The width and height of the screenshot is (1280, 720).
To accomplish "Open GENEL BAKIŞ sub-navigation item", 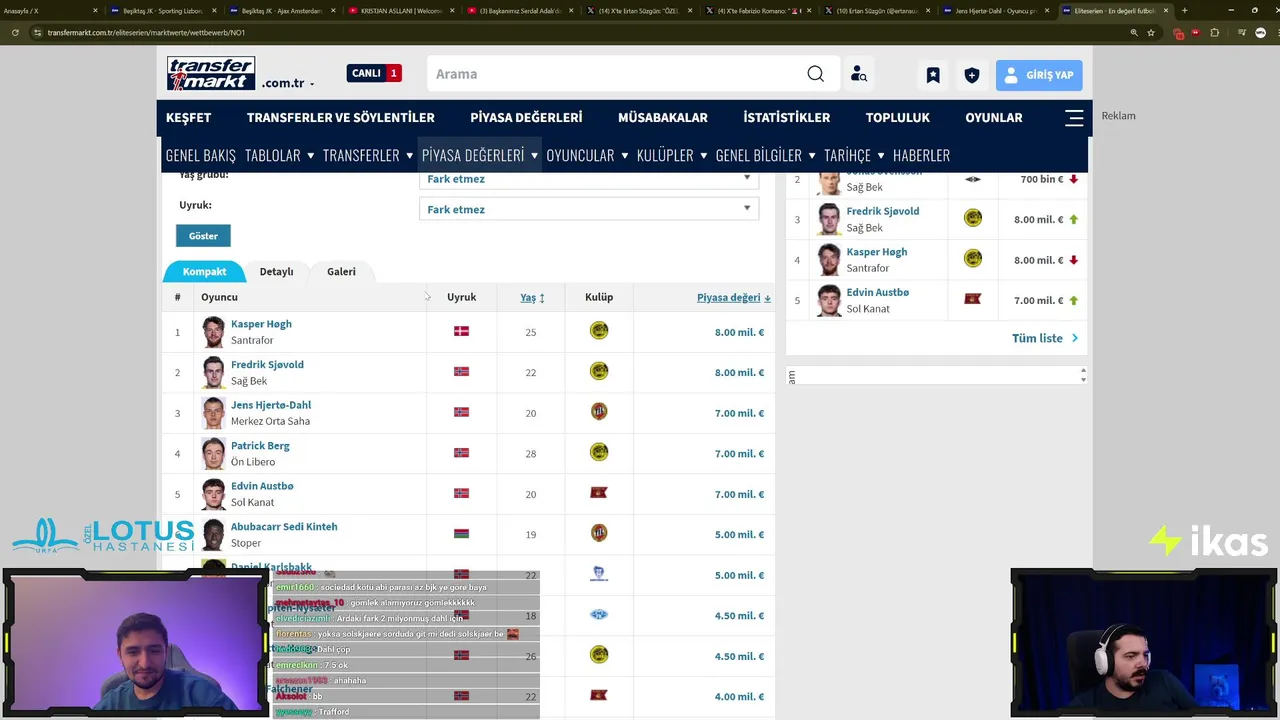I will (201, 155).
